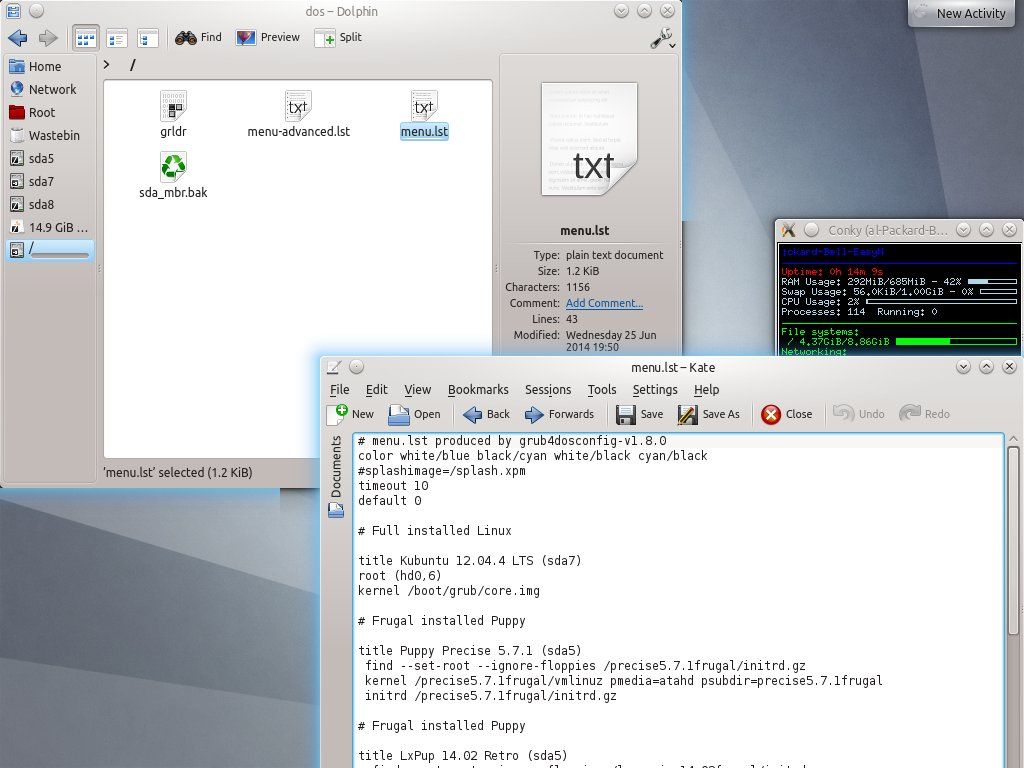The width and height of the screenshot is (1024, 768).
Task: Click Open in Kate toolbar
Action: point(415,414)
